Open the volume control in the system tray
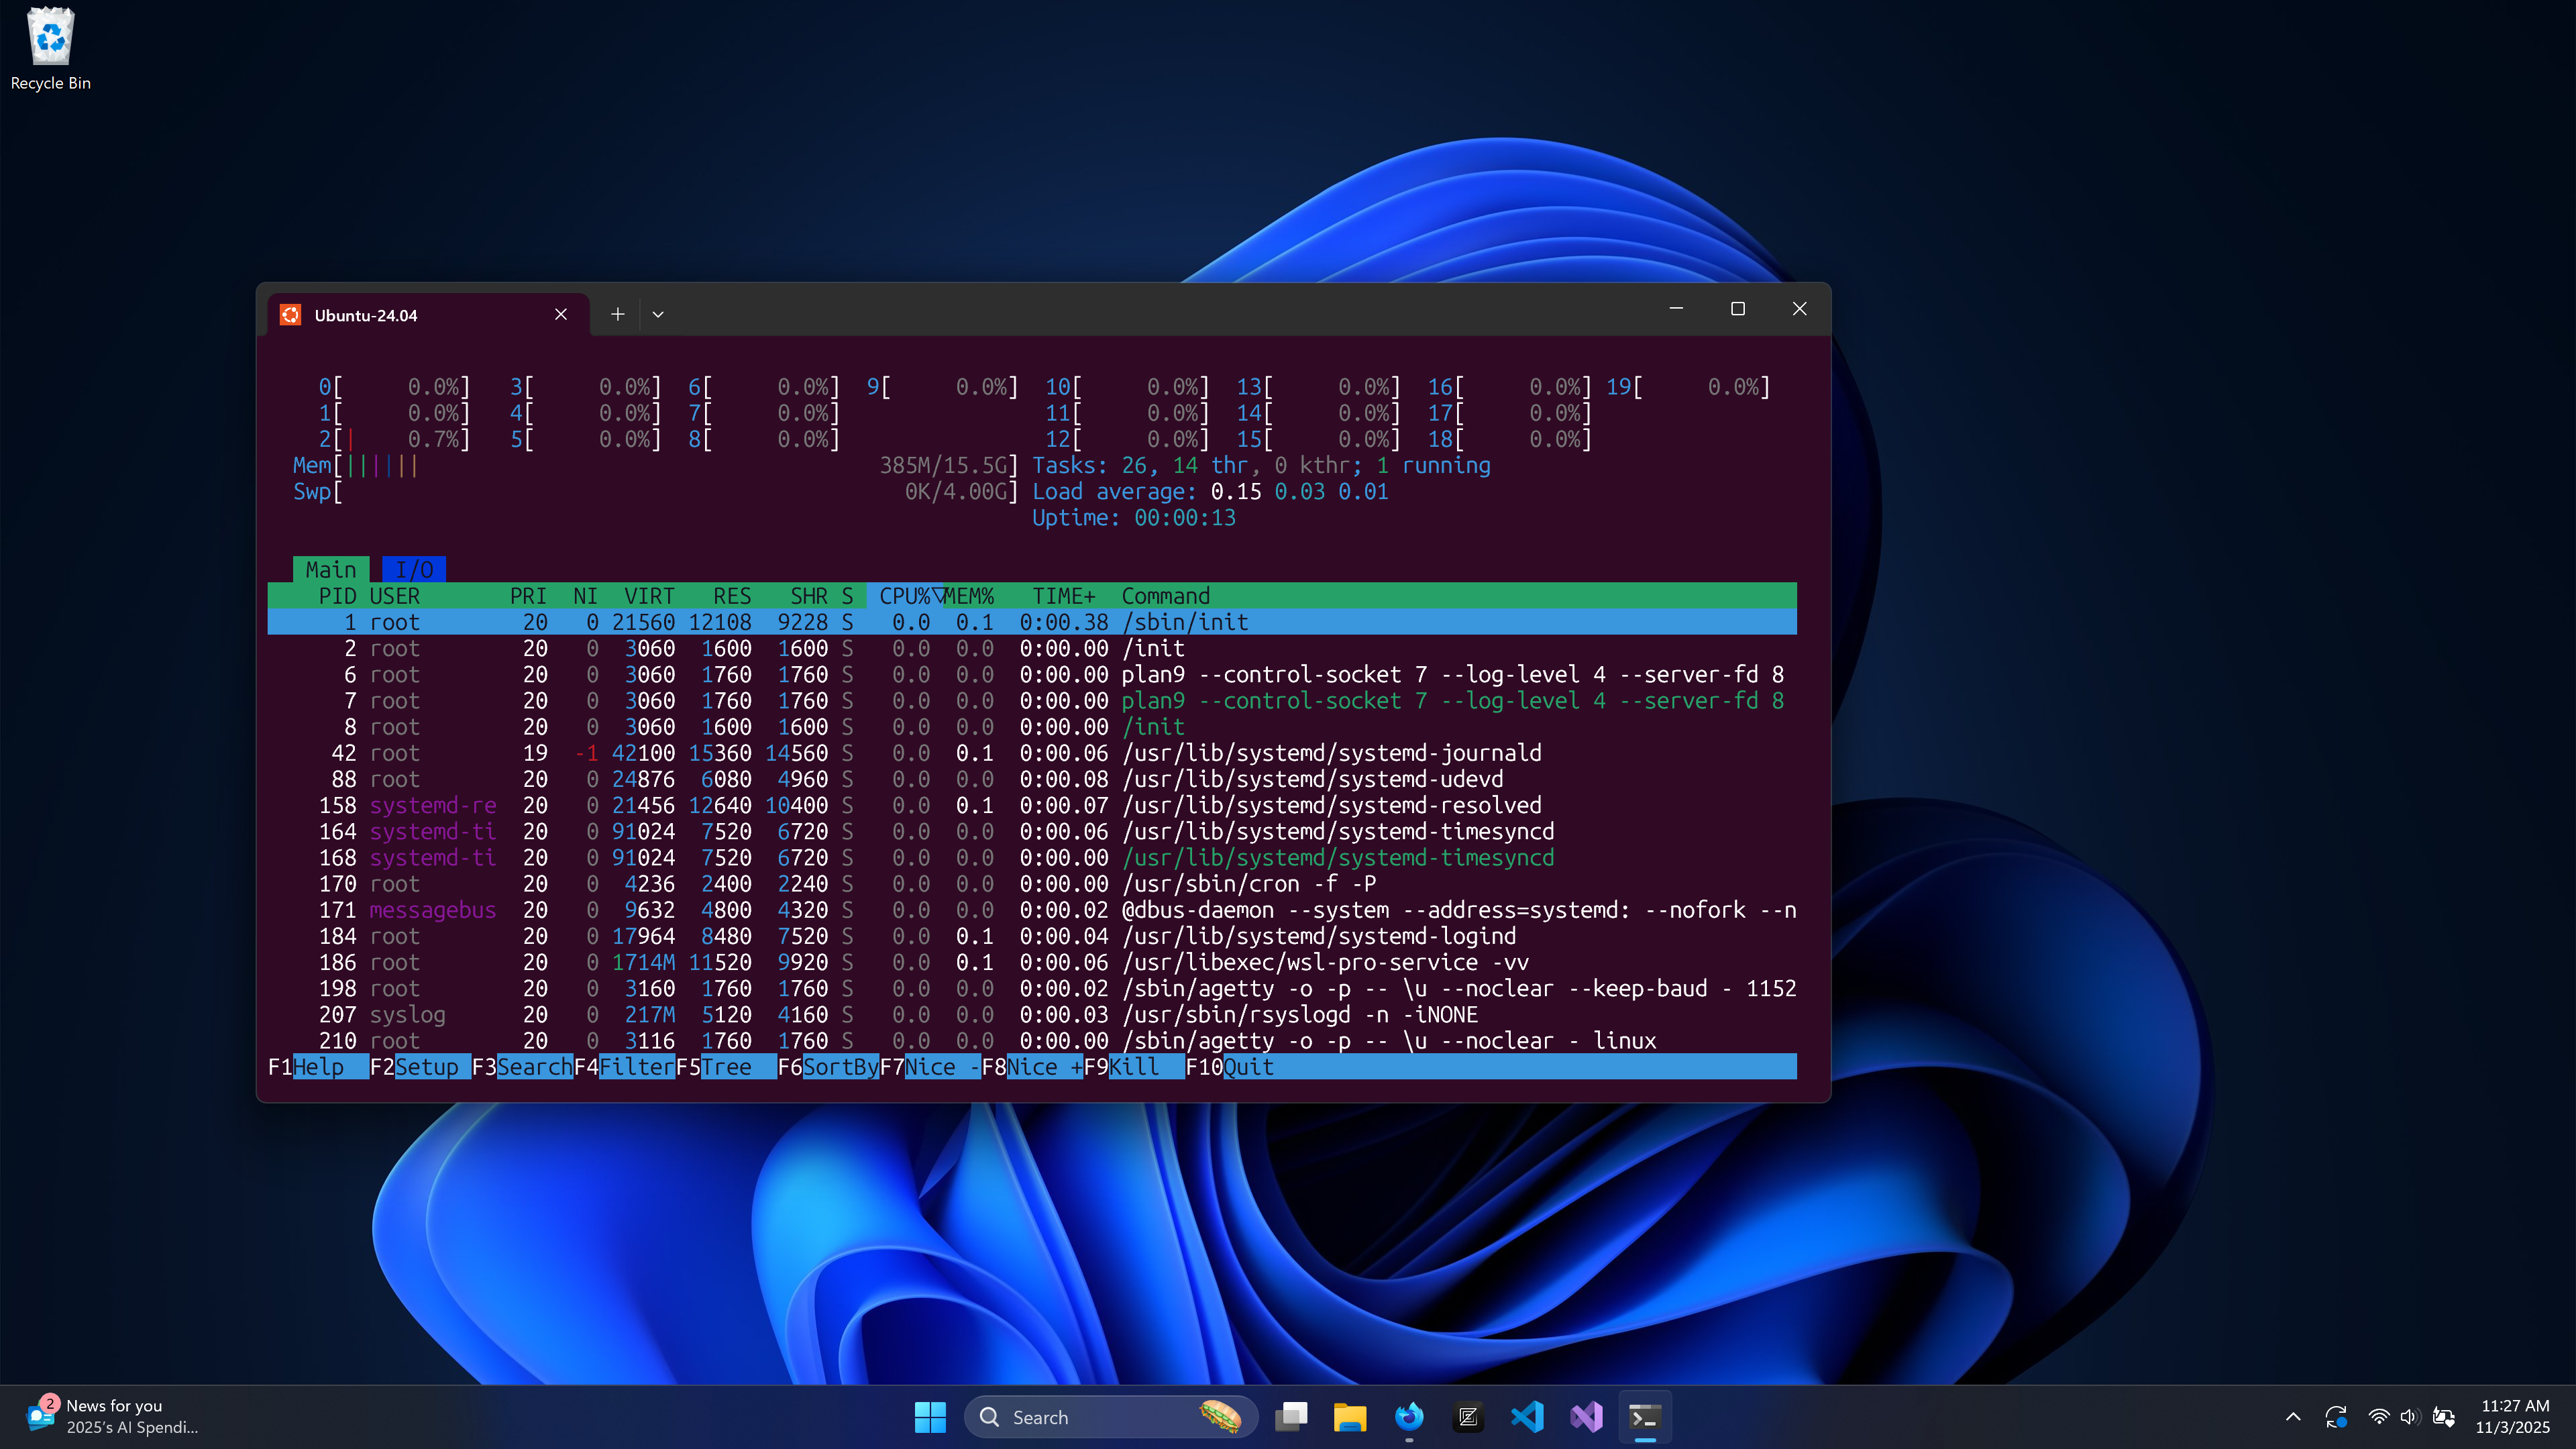 pos(2408,1416)
